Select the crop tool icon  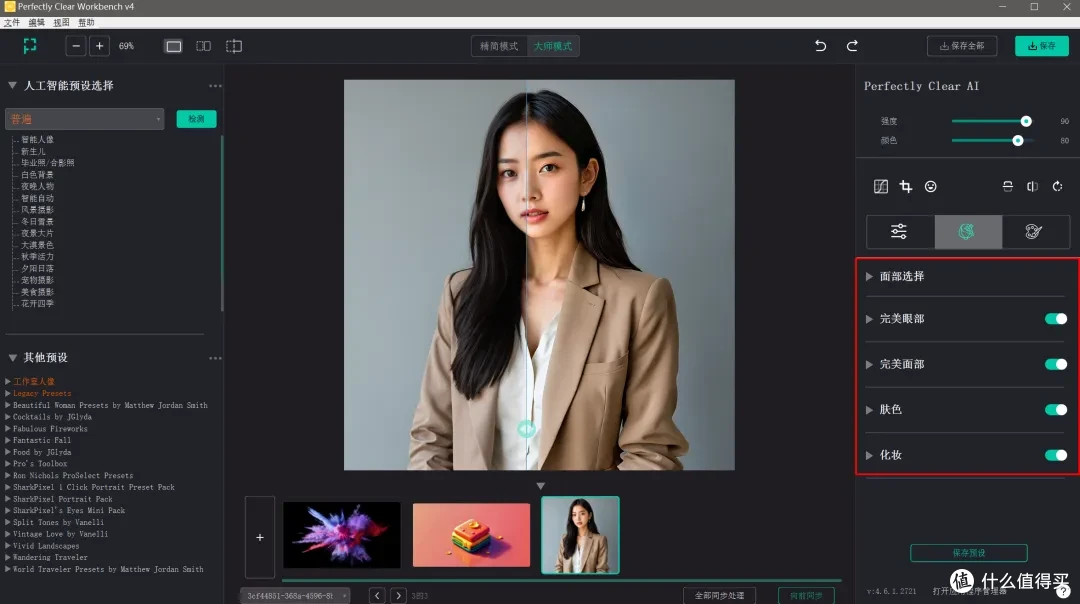tap(906, 187)
